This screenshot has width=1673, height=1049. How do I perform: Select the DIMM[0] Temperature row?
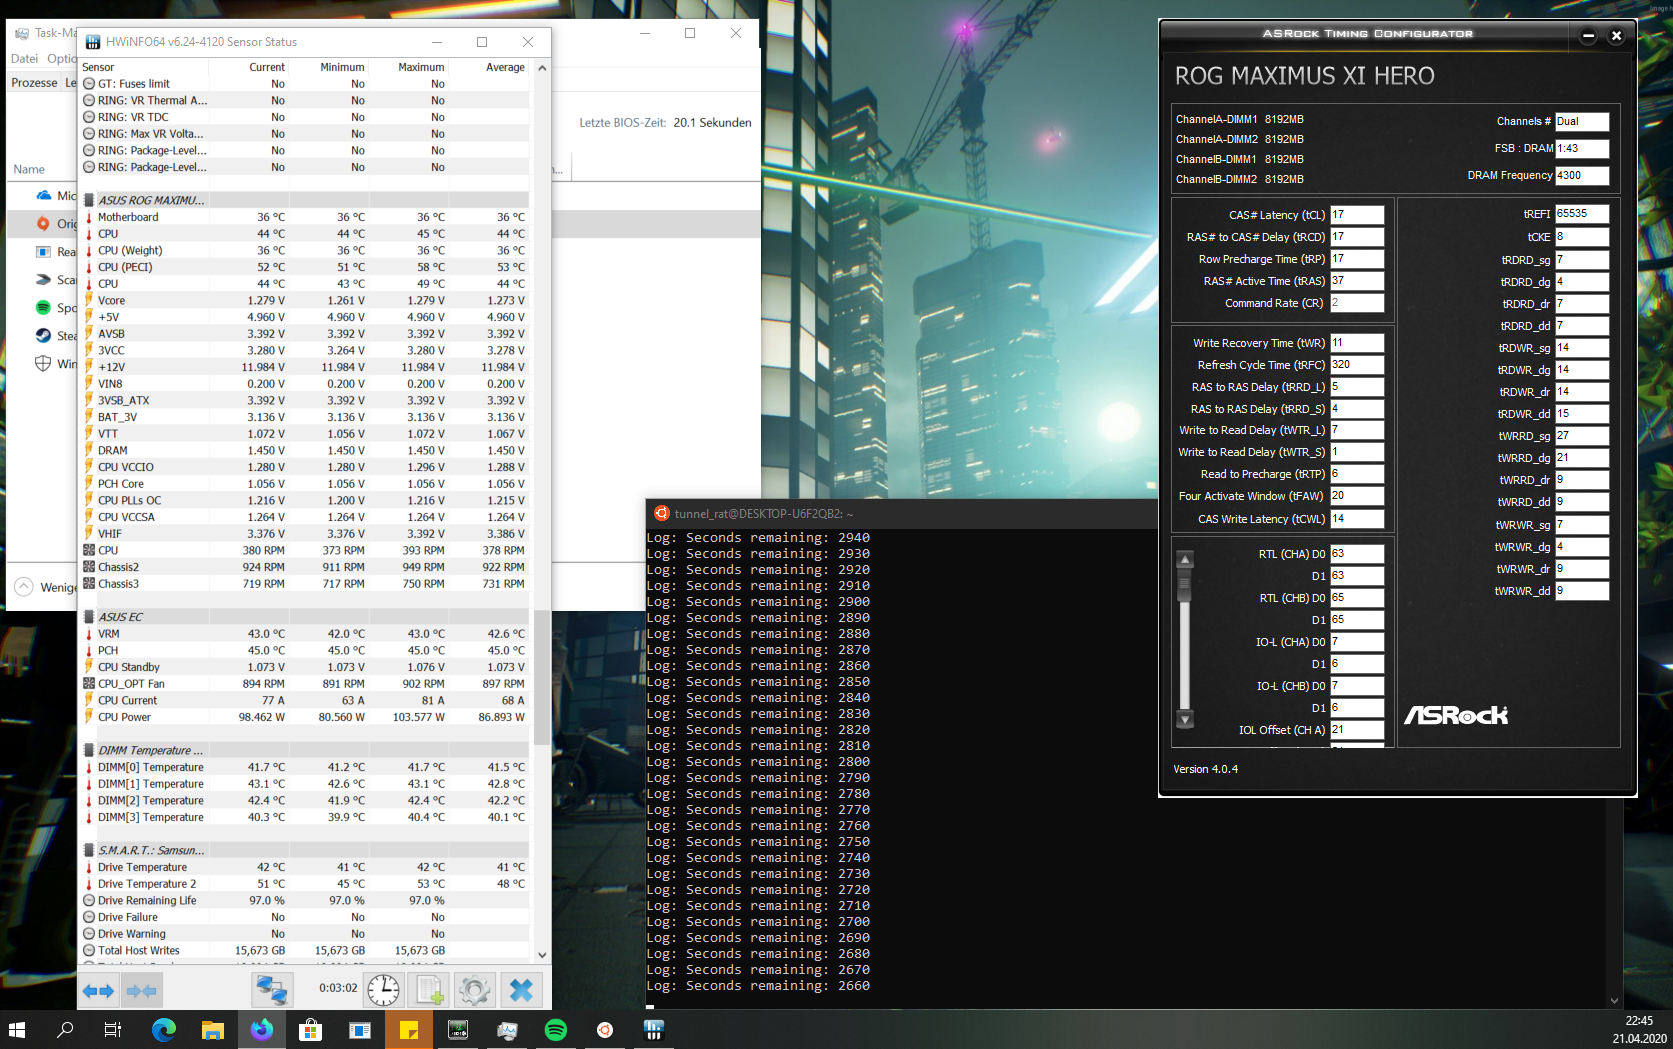pyautogui.click(x=305, y=767)
